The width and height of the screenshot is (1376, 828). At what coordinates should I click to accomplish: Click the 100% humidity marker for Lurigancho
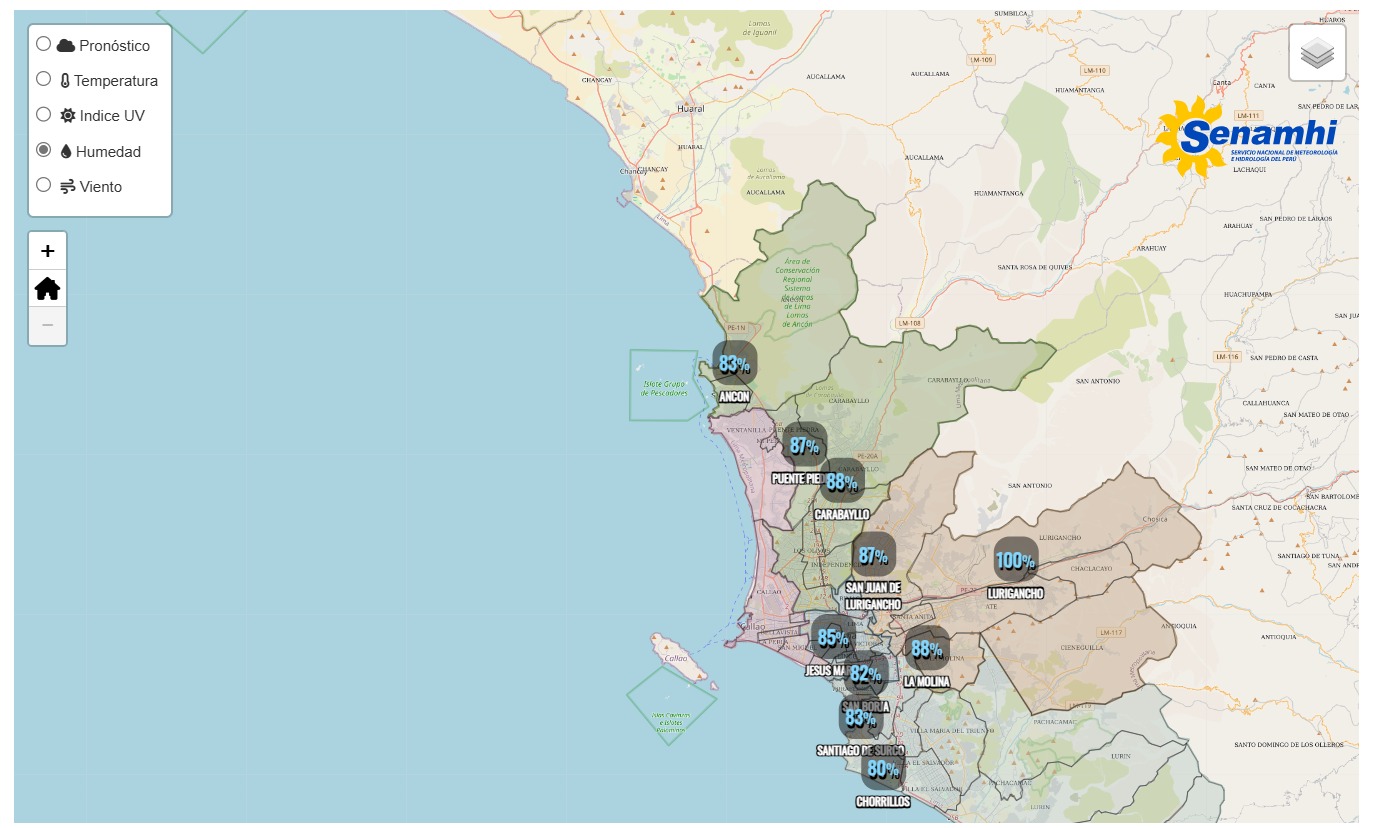(x=1015, y=561)
